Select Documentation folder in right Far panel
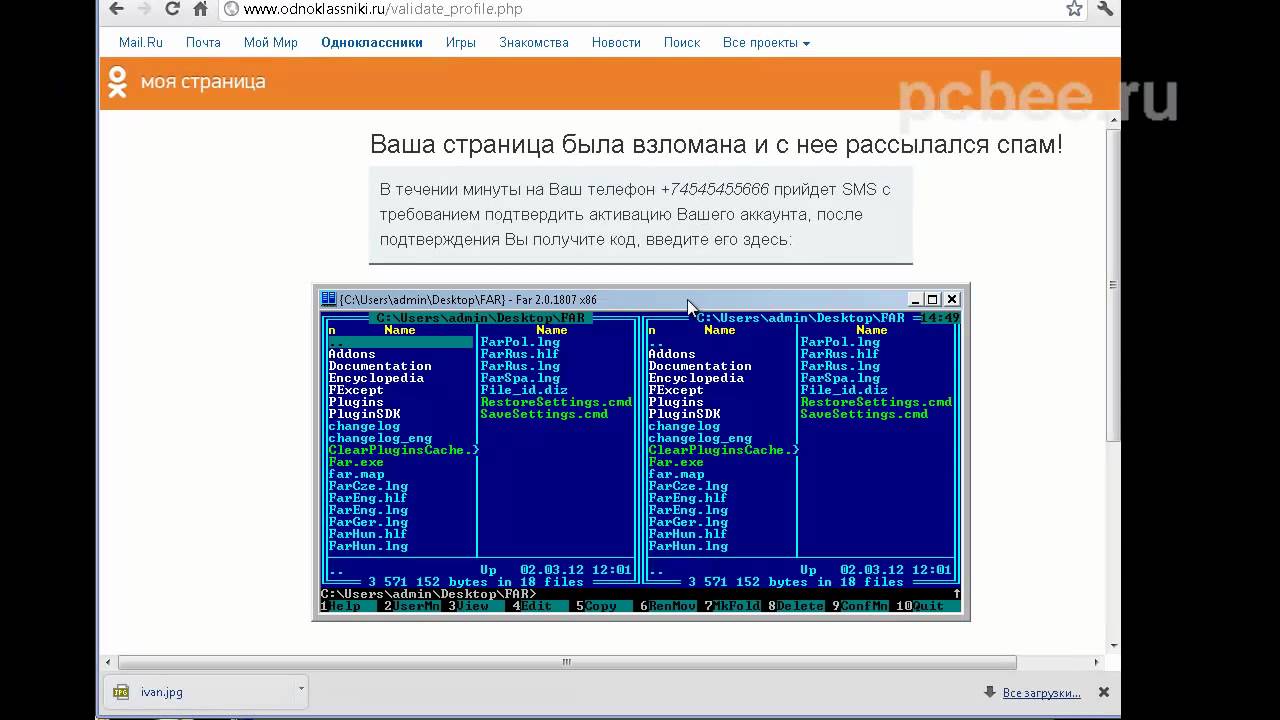The image size is (1280, 720). click(700, 366)
